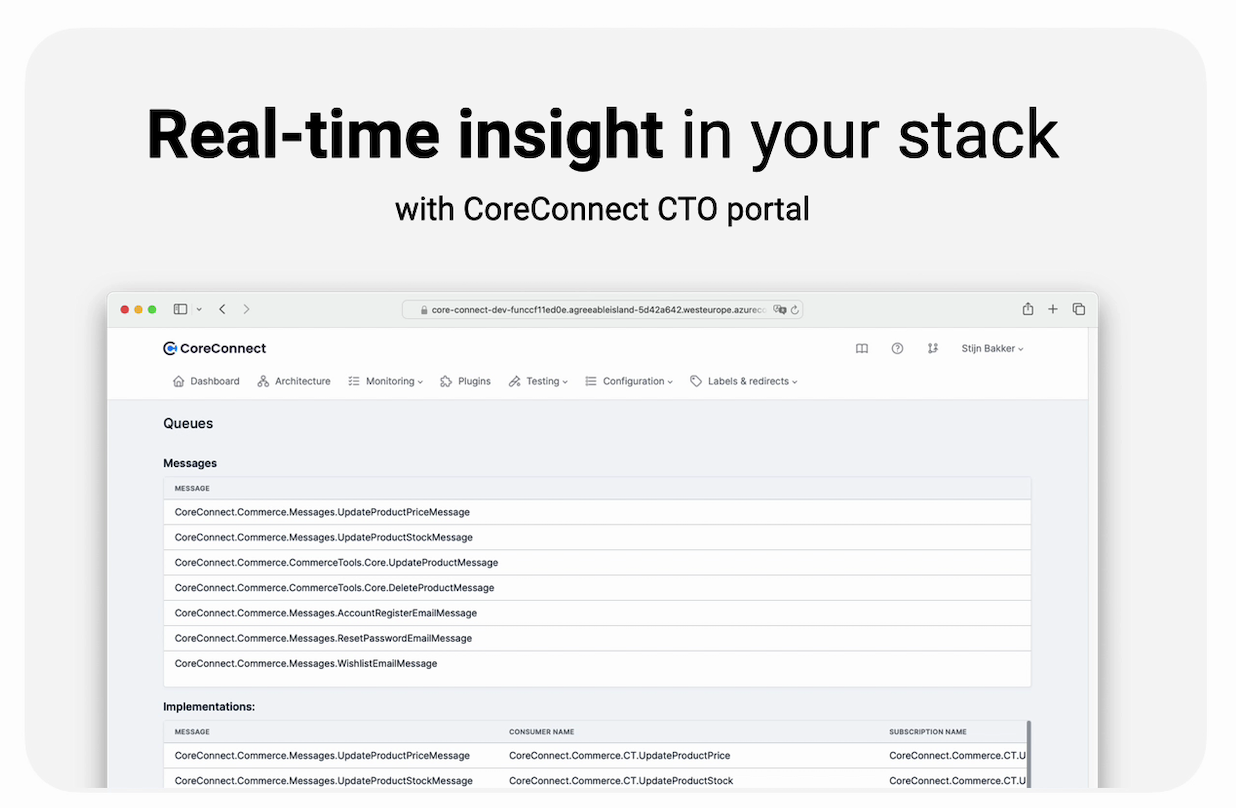
Task: Open the documentation book icon
Action: [862, 349]
